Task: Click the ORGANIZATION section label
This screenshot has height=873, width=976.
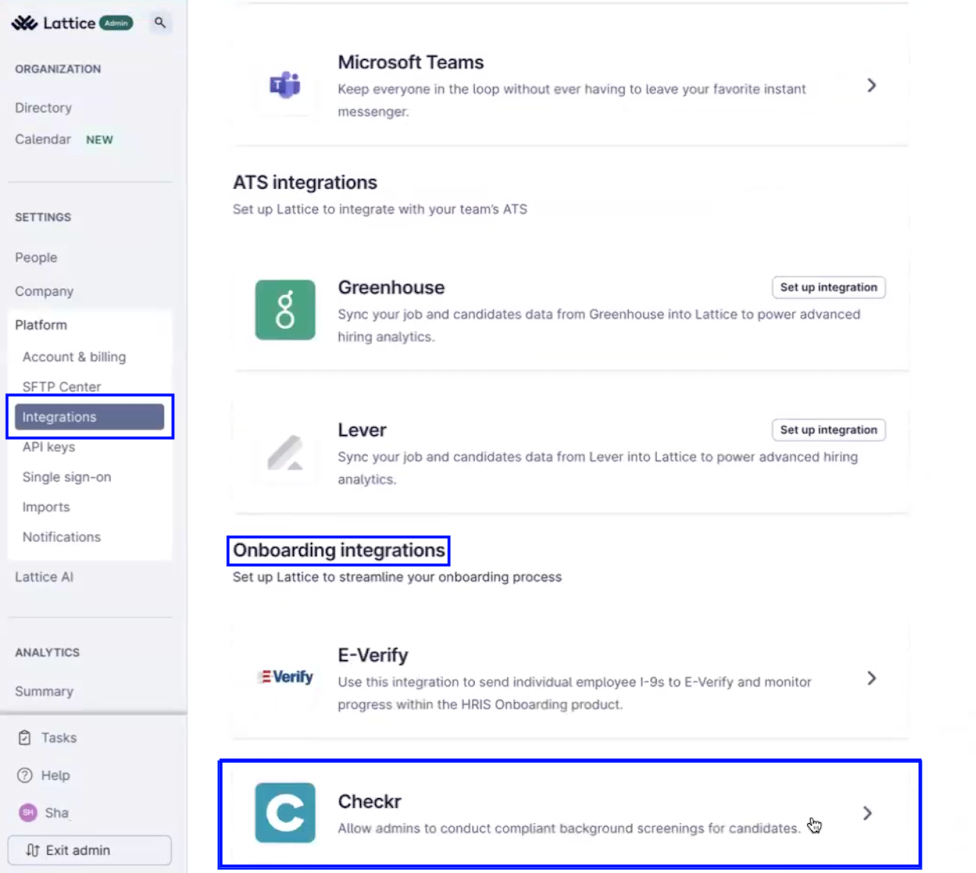Action: point(58,69)
